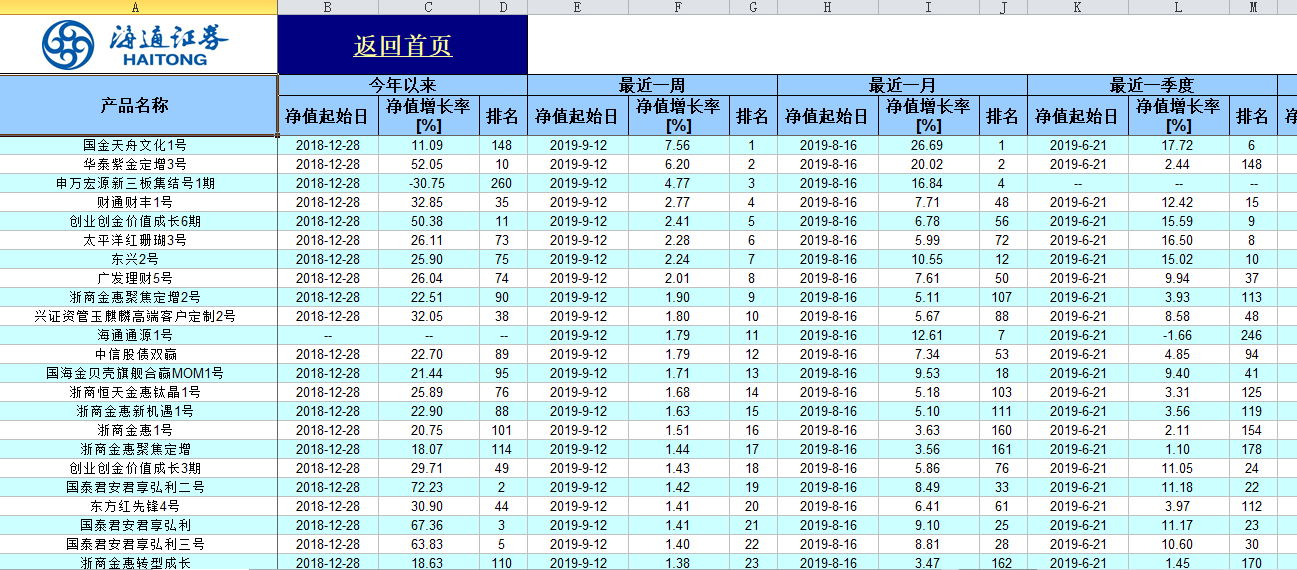Select column L header
1297x570 pixels.
[1178, 7]
